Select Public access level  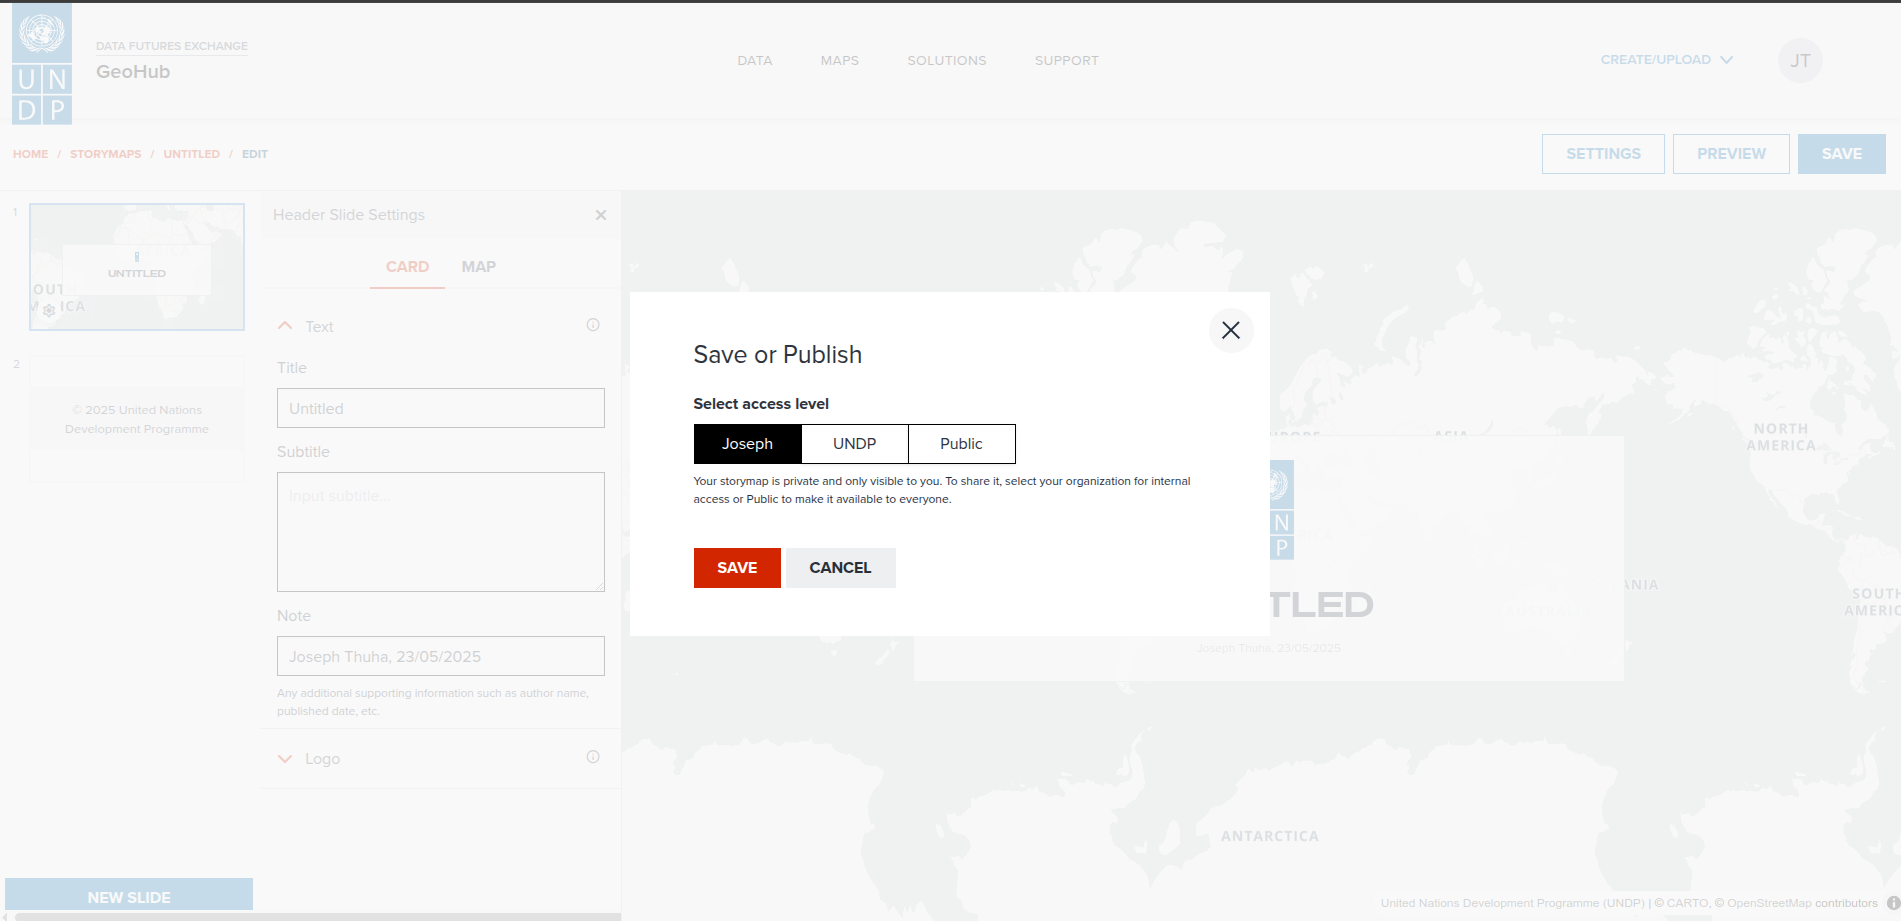(x=961, y=444)
